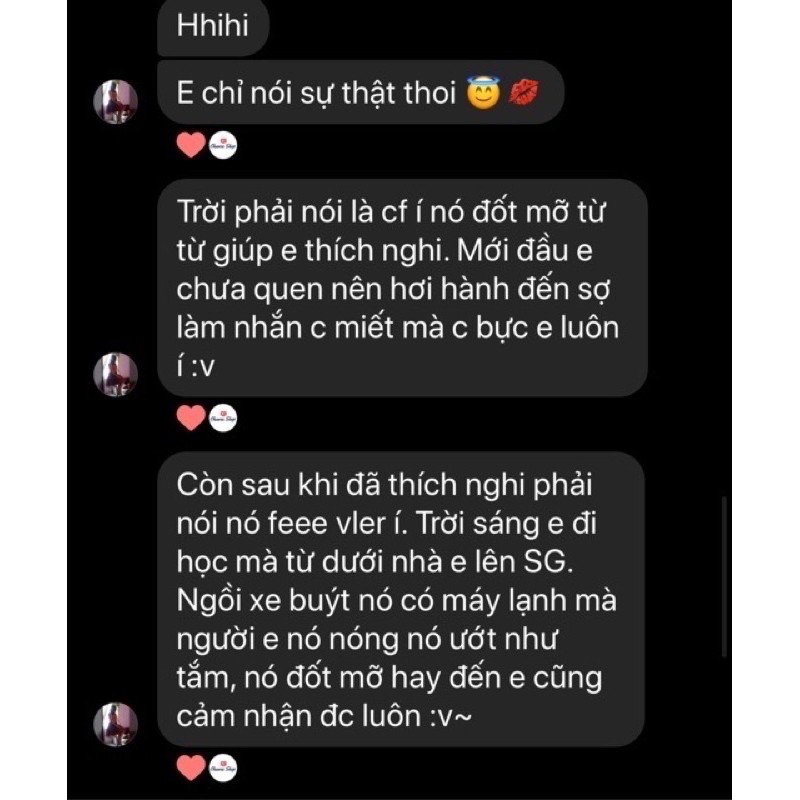800x800 pixels.
Task: Click the ':v~' emoticon ending the last message
Action: [x=451, y=717]
